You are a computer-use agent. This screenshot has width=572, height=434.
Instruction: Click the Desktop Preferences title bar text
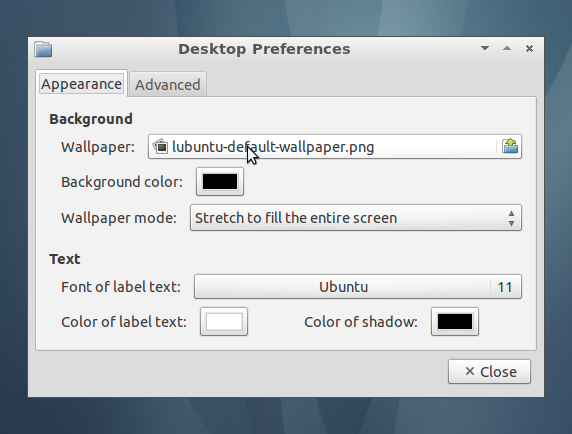point(264,49)
